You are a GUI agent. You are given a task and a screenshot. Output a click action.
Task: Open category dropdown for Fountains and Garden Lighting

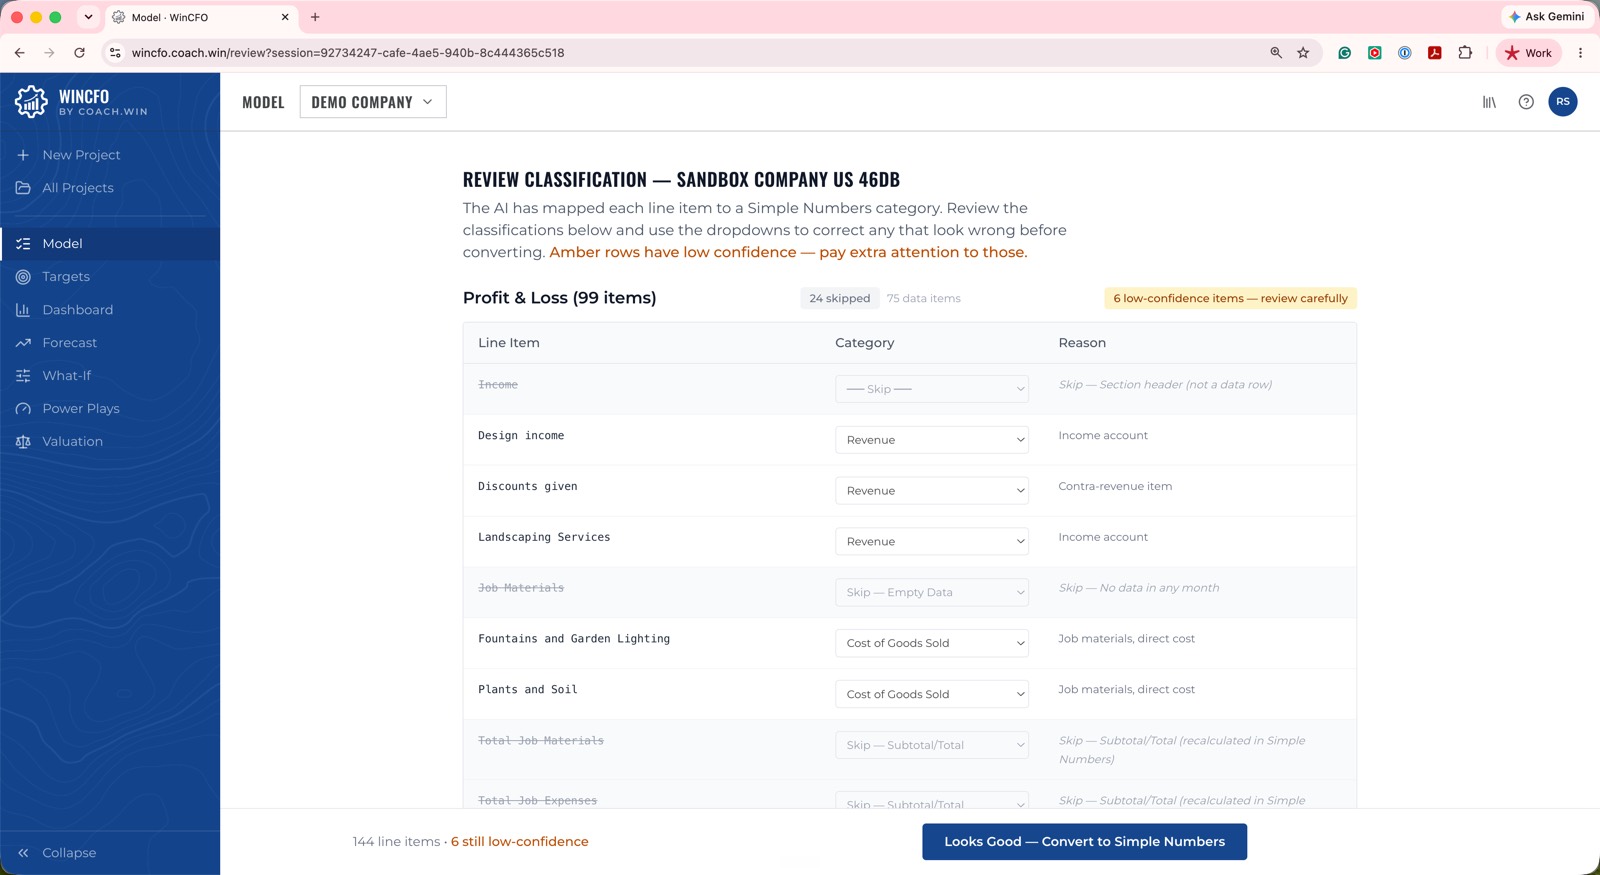(x=932, y=643)
